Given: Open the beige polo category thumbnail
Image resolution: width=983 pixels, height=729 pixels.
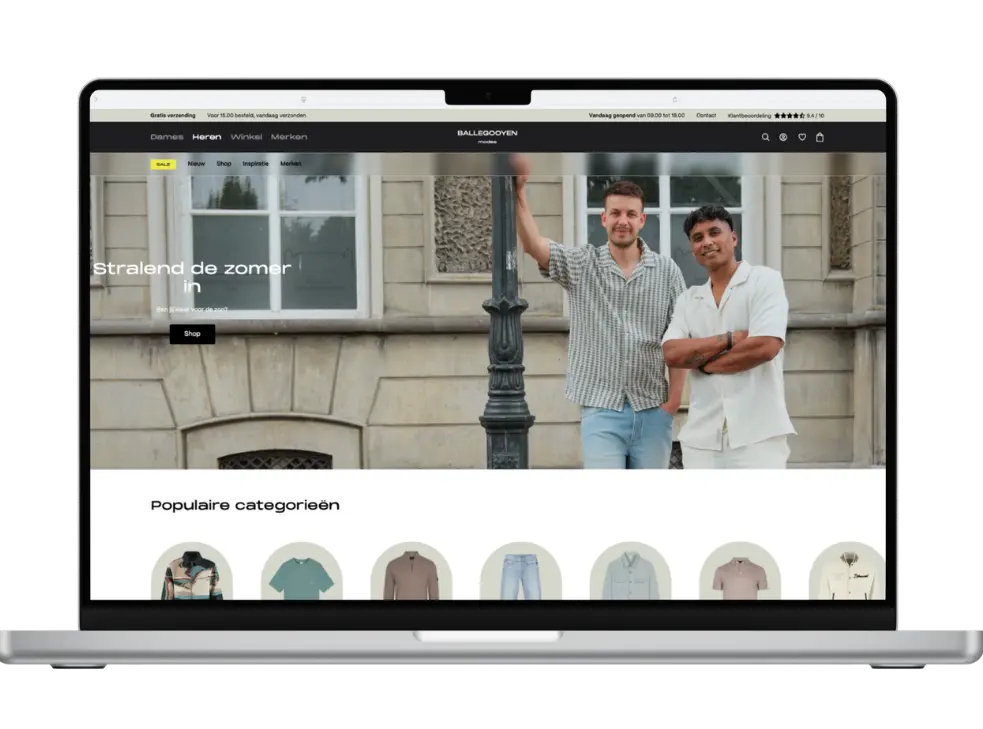Looking at the screenshot, I should pyautogui.click(x=740, y=571).
